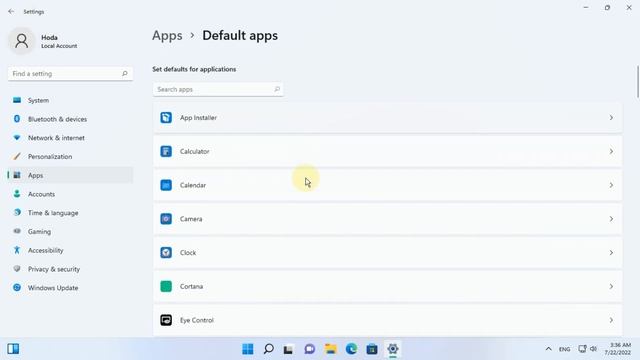Click the Personalization brush icon
640x360 pixels.
17,156
